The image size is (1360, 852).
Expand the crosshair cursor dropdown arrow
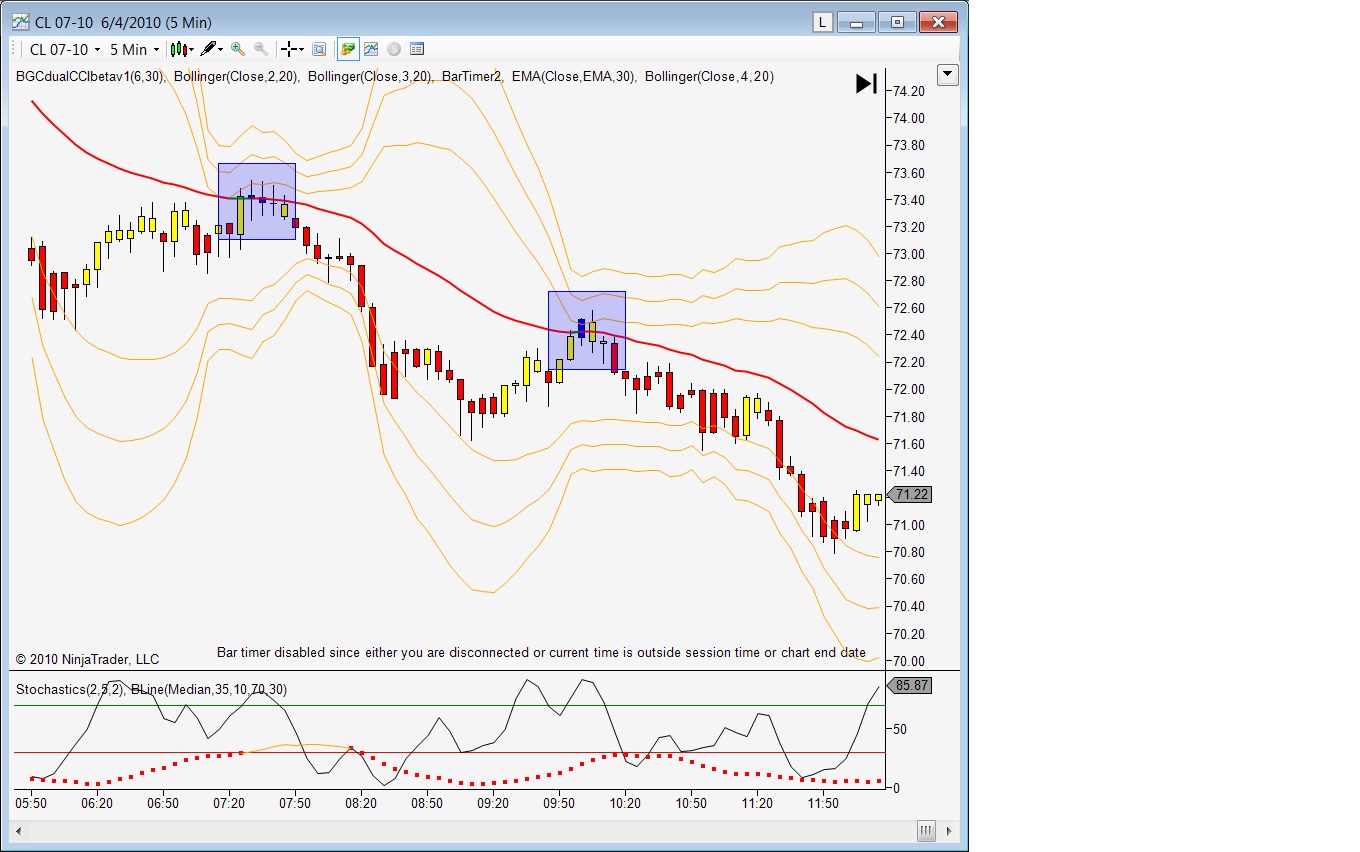[302, 49]
